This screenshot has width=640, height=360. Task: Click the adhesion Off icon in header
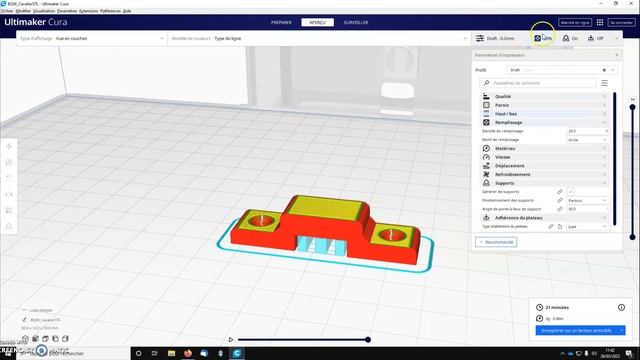point(591,38)
